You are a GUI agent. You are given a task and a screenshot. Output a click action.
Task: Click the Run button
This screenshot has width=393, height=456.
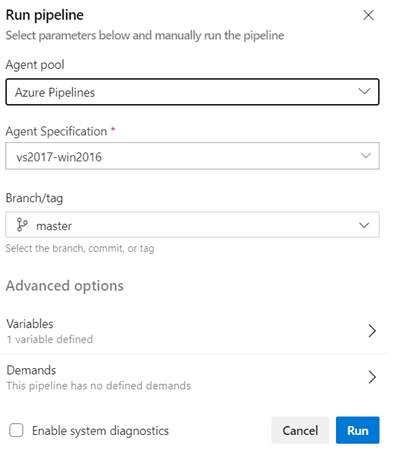(x=358, y=430)
